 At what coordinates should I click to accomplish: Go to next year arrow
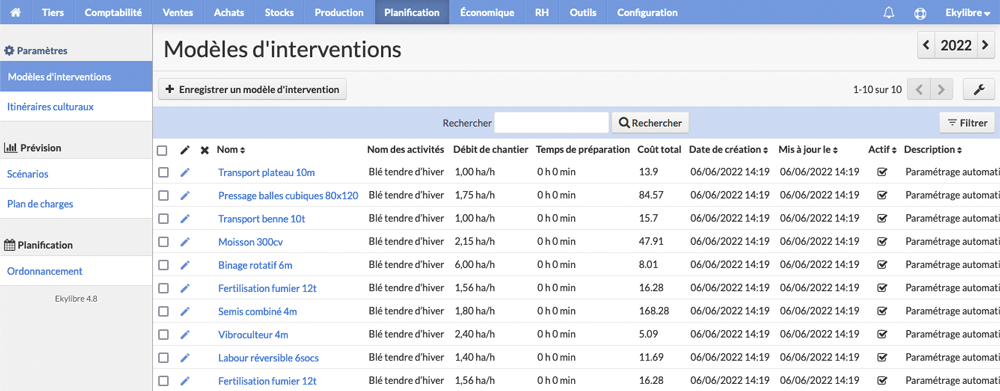986,45
